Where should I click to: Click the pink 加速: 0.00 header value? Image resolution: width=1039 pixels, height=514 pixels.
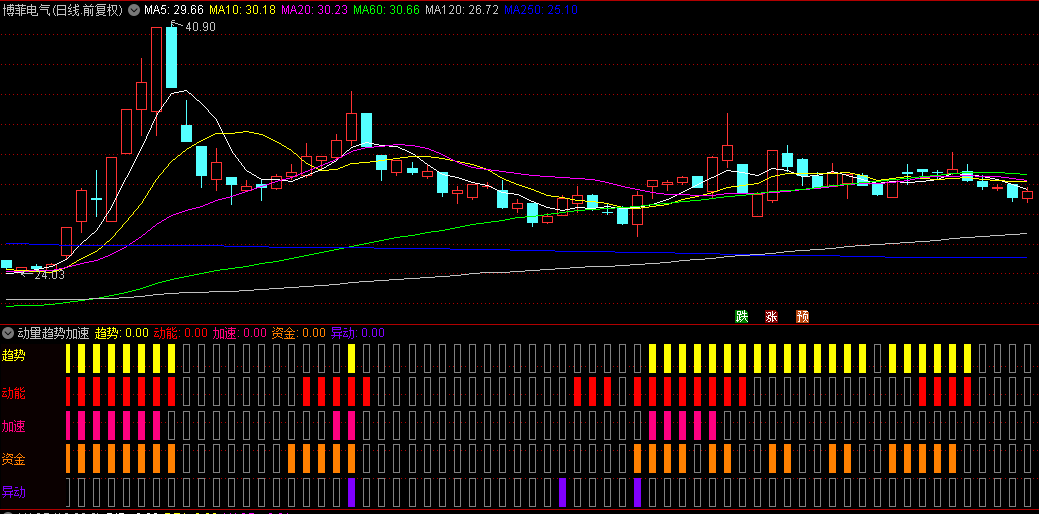point(239,333)
